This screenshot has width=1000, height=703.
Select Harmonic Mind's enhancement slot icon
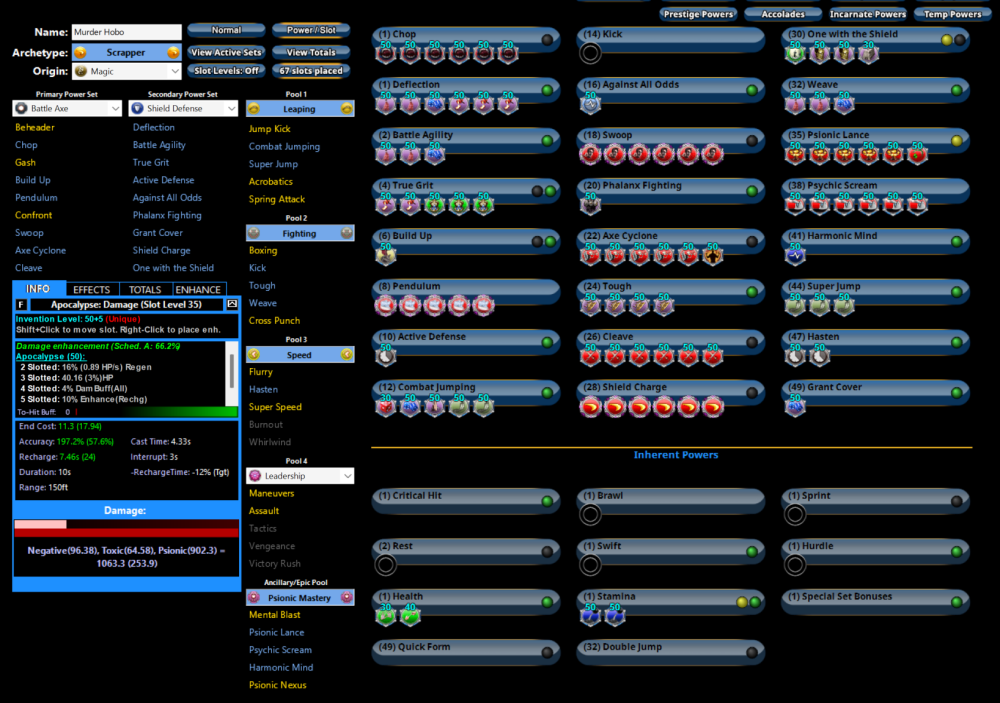[x=794, y=255]
